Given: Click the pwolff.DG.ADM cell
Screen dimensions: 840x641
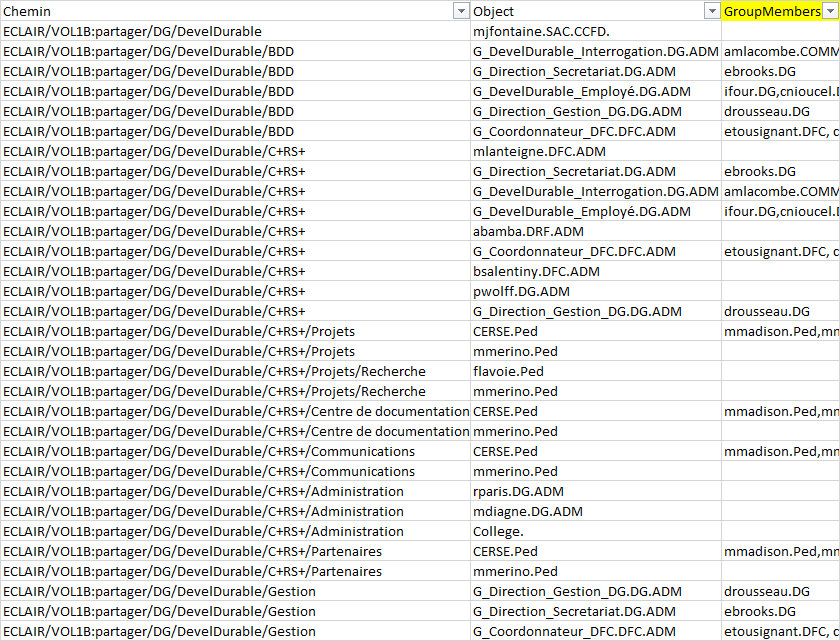Looking at the screenshot, I should tap(521, 291).
